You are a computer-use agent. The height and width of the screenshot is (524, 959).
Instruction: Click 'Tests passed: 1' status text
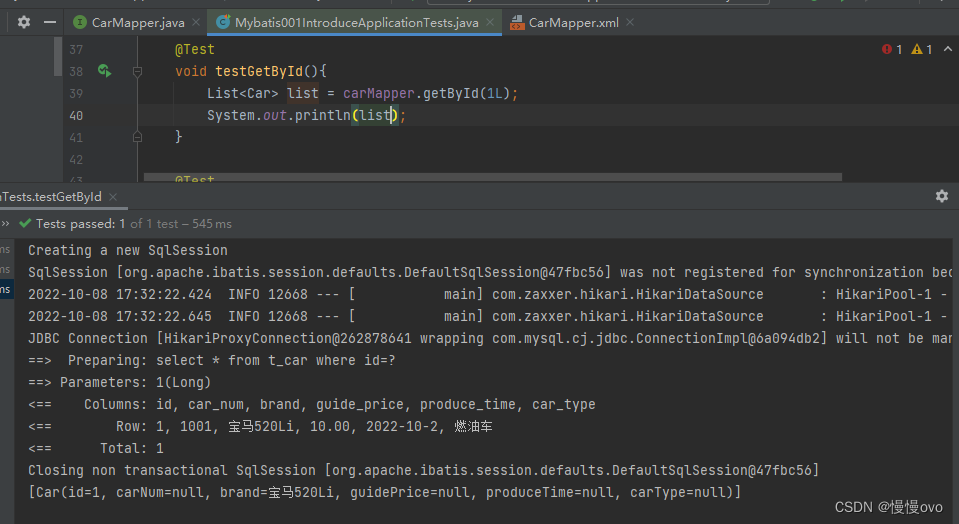[x=81, y=224]
